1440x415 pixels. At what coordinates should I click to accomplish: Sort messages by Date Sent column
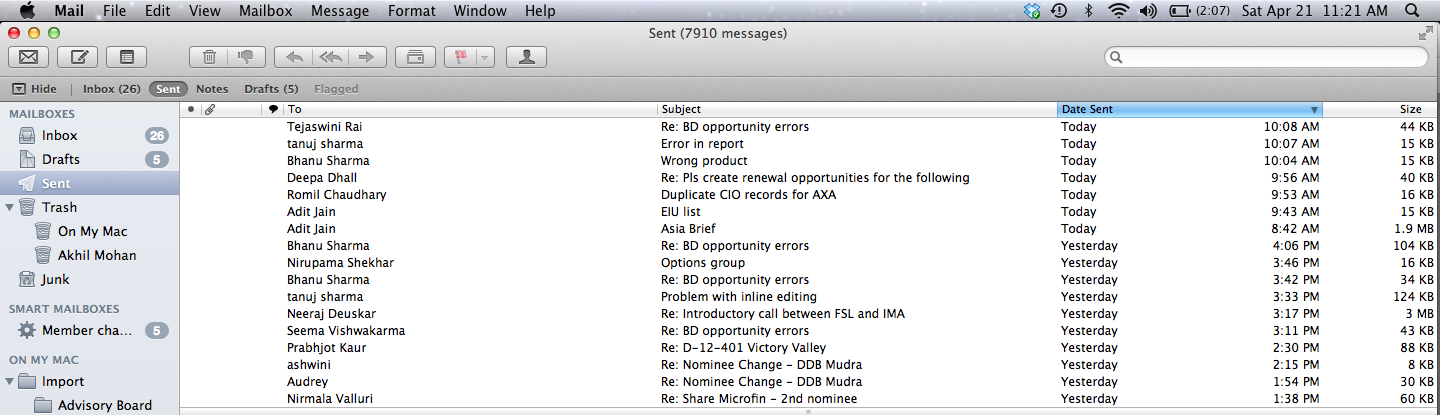click(x=1188, y=109)
